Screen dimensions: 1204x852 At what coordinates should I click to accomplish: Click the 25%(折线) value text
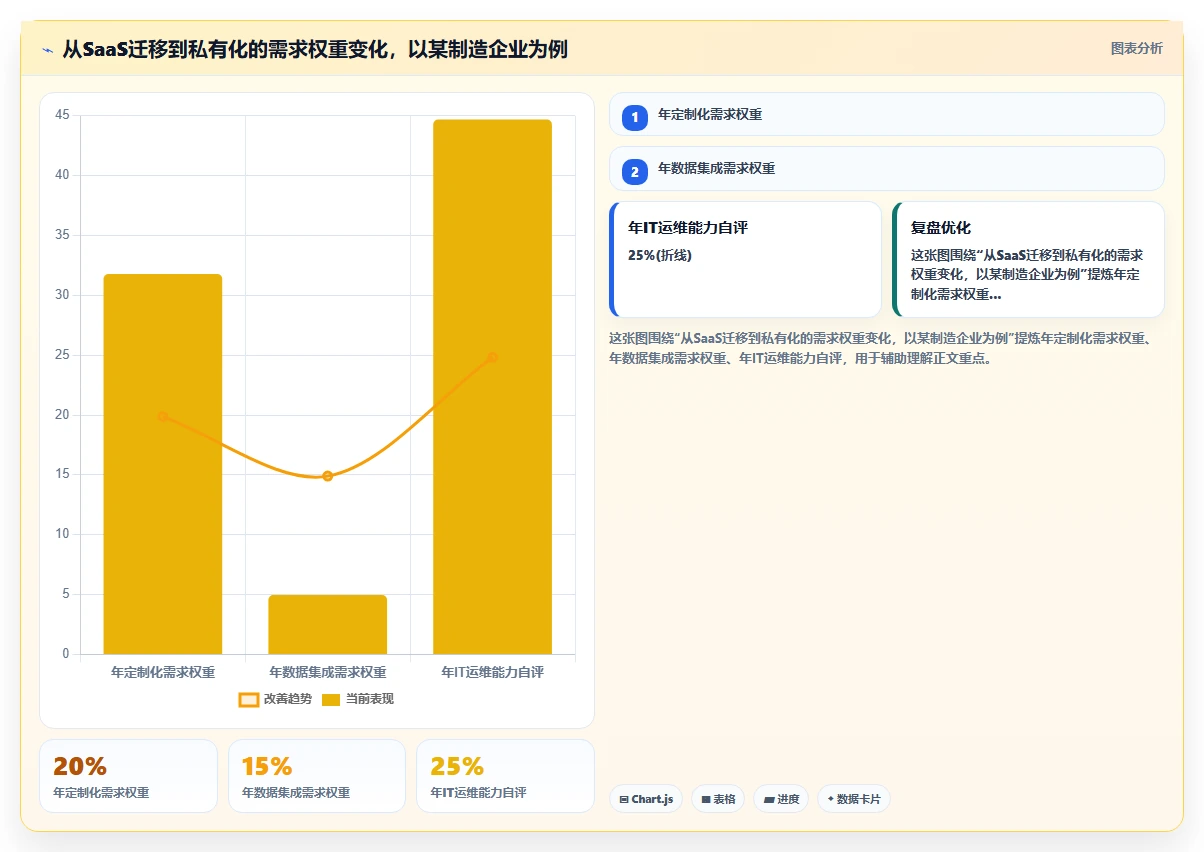click(x=660, y=255)
